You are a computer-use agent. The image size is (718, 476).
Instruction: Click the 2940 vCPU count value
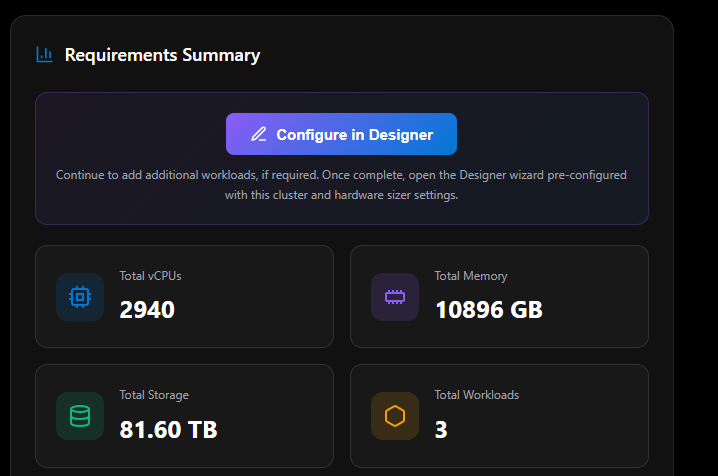147,310
